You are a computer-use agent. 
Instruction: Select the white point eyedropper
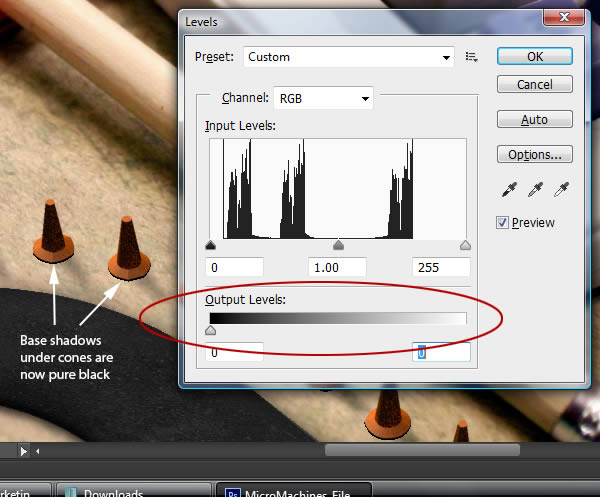point(561,190)
